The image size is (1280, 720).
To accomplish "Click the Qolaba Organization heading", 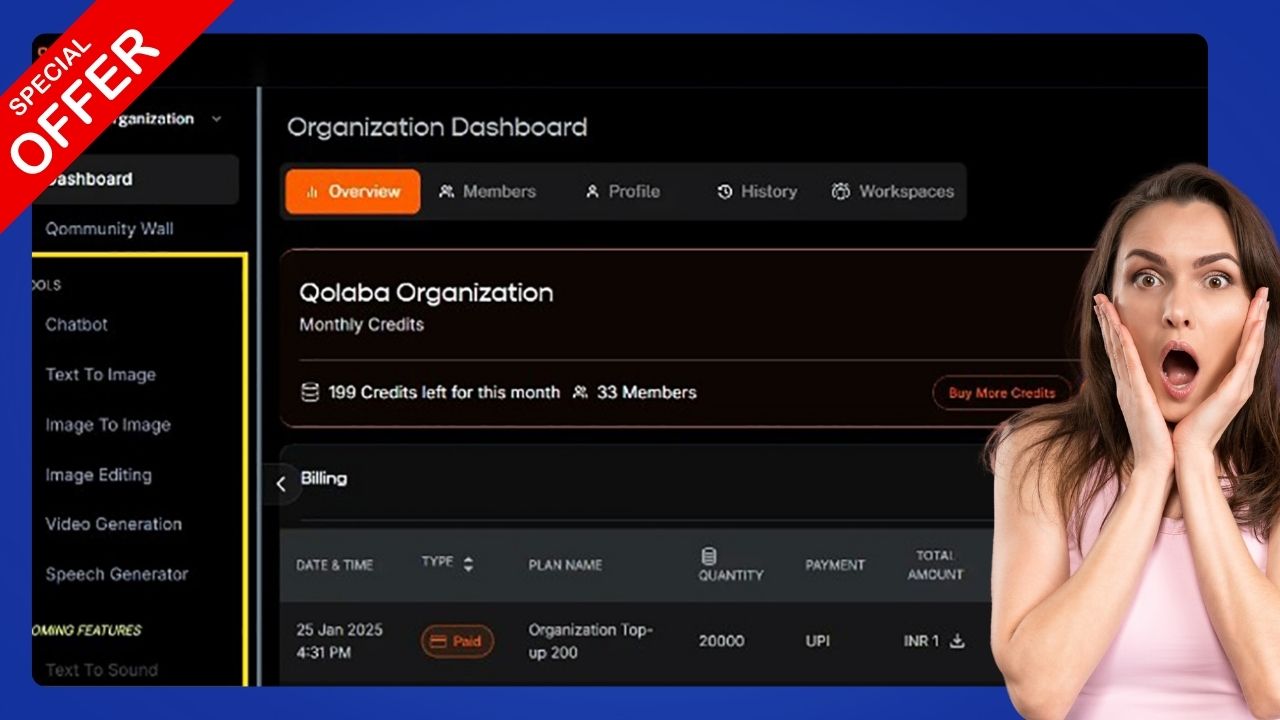I will 426,293.
